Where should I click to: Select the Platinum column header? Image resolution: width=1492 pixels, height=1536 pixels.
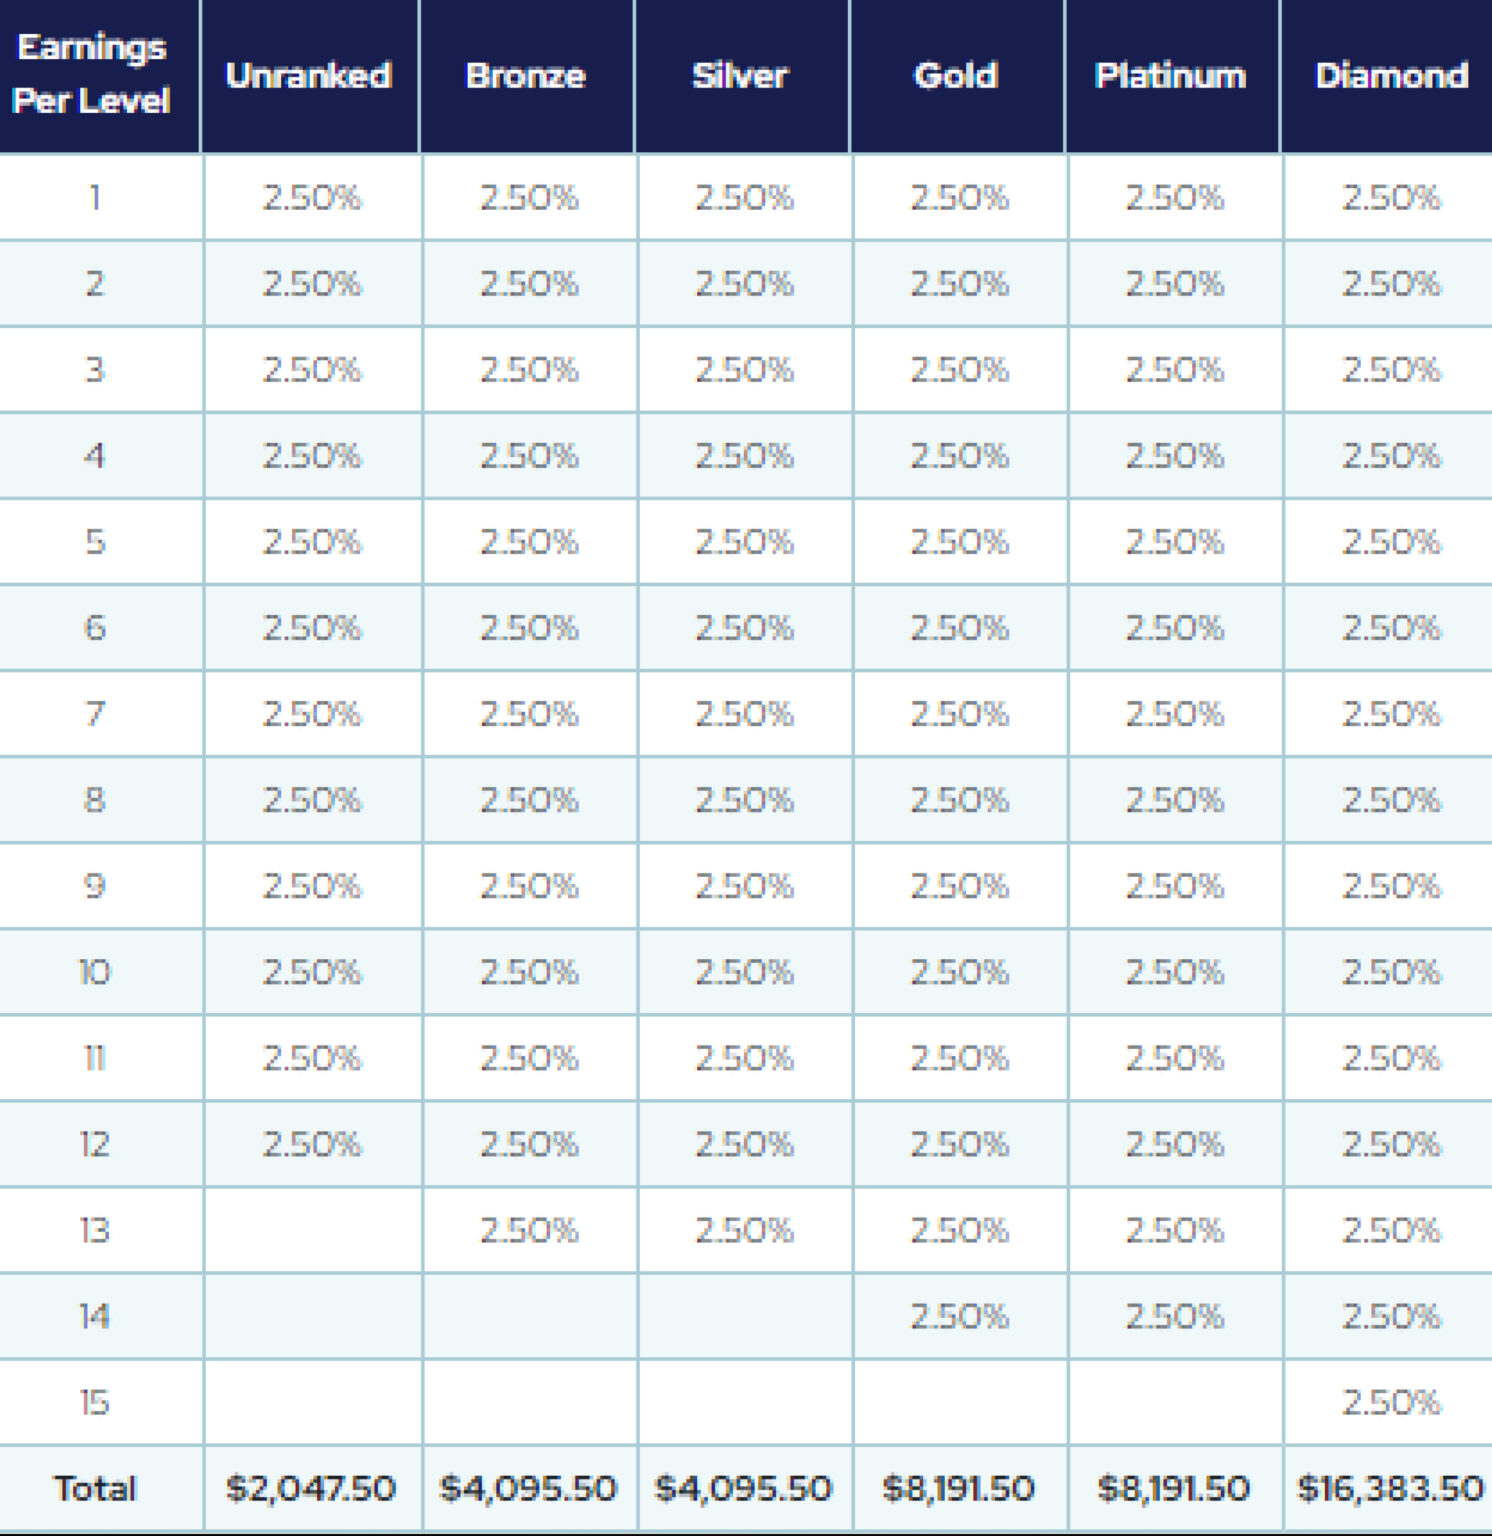(x=1172, y=76)
